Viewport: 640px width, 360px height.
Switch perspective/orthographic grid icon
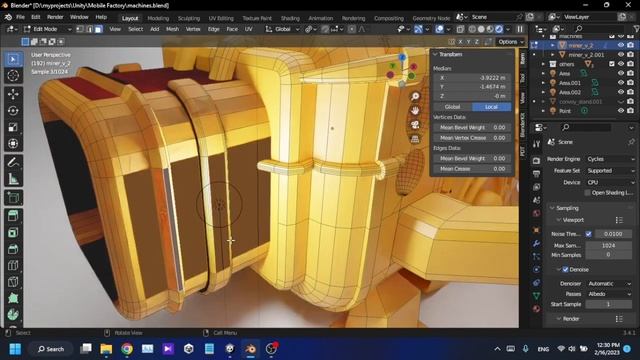tap(415, 139)
